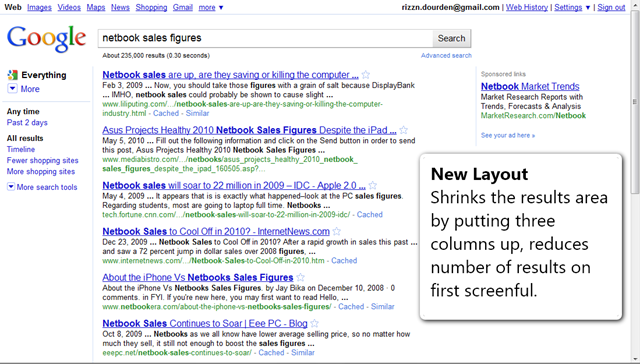Select Timeline view in sidebar
Image resolution: width=640 pixels, height=364 pixels.
21,149
